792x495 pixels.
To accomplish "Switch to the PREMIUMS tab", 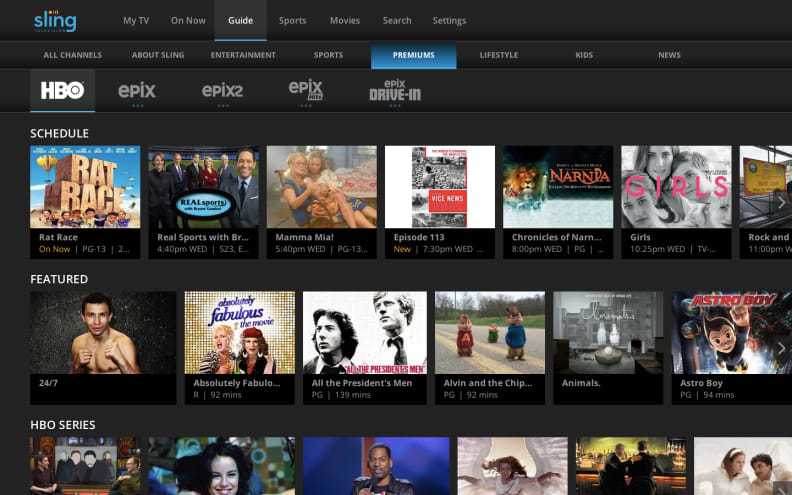I will coord(414,55).
